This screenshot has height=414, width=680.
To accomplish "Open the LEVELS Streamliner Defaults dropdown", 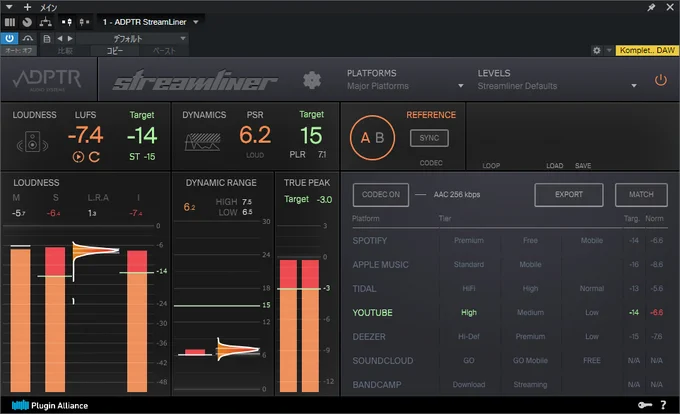I will coord(557,86).
